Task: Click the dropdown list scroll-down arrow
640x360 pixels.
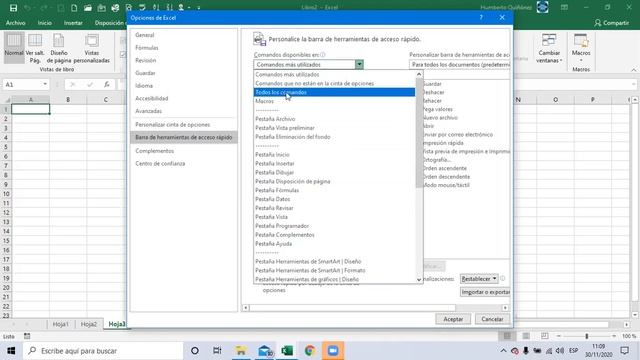Action: tap(419, 280)
